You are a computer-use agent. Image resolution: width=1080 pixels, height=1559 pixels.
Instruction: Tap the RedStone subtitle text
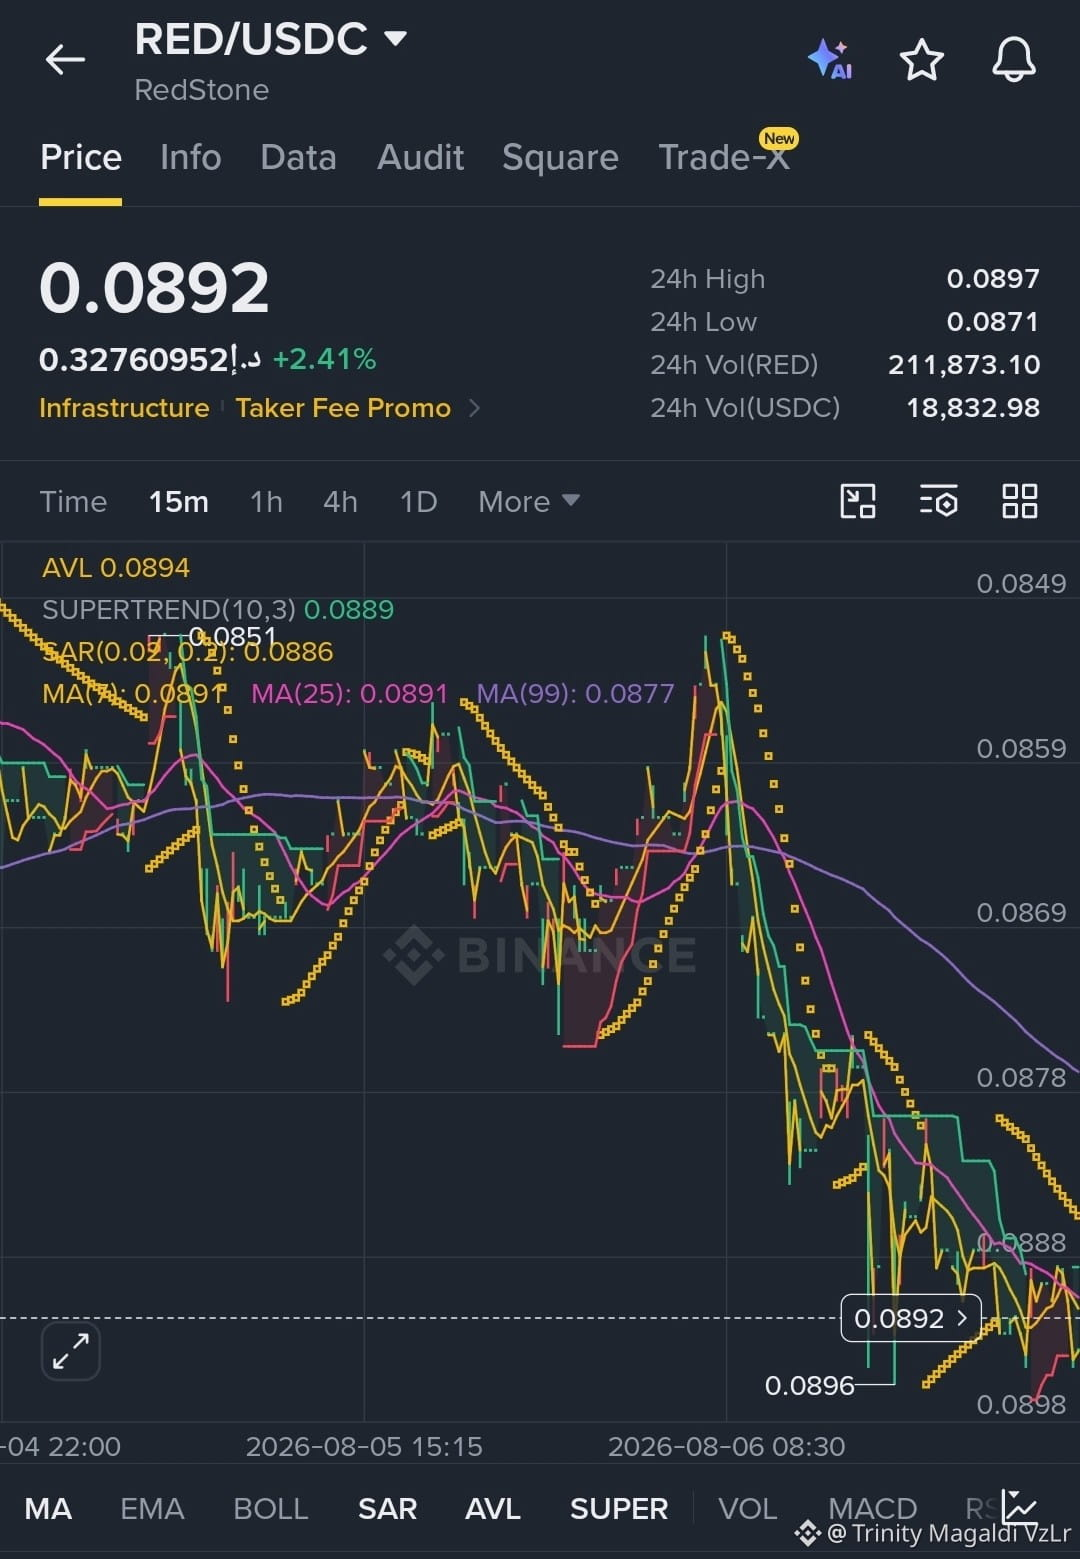tap(202, 90)
